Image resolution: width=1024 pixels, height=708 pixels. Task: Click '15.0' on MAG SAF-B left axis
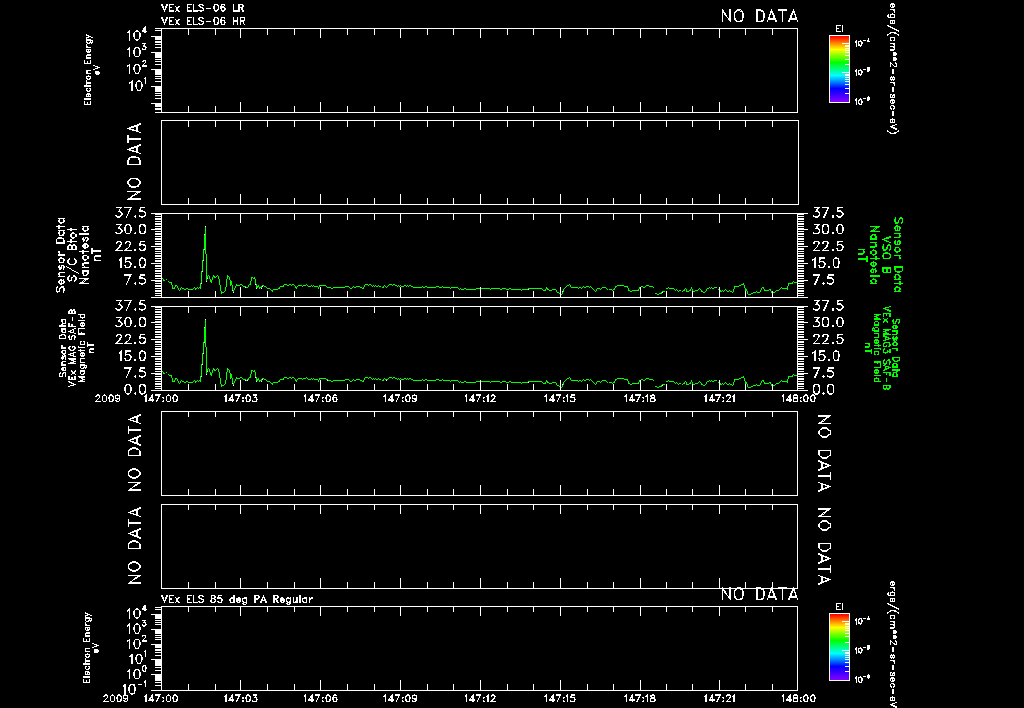133,356
